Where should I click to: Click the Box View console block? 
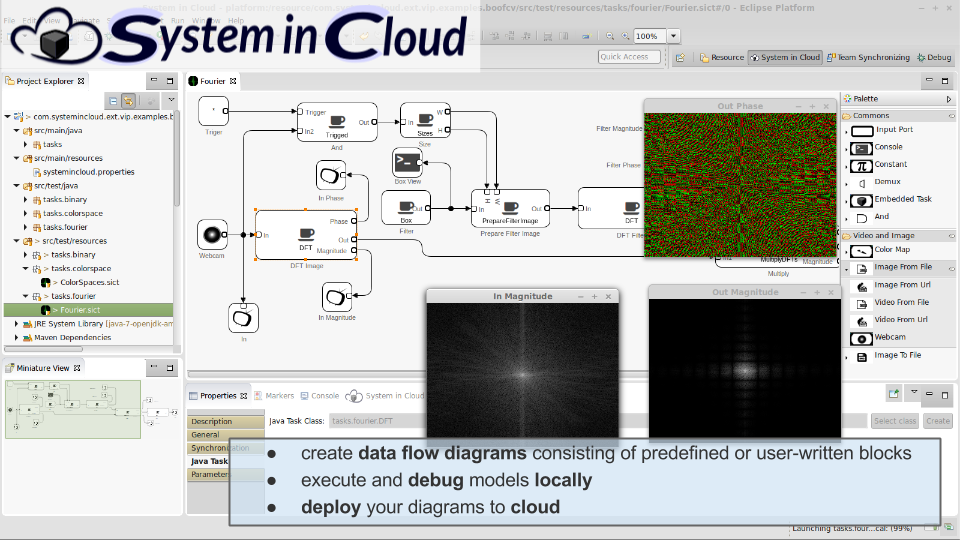pyautogui.click(x=407, y=162)
